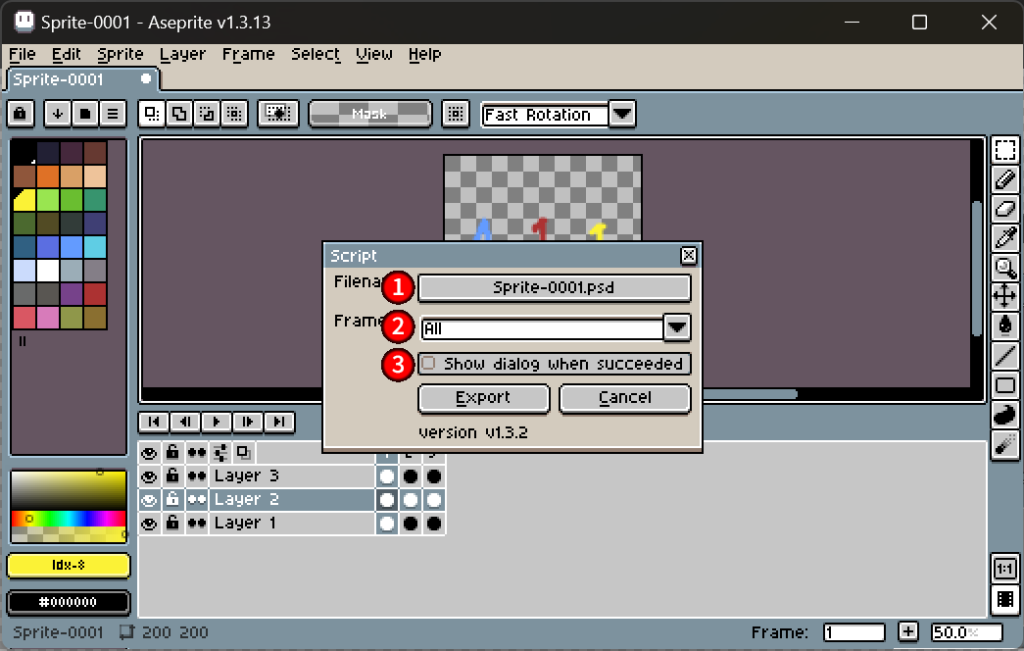The height and width of the screenshot is (651, 1024).
Task: Click the add frame plus button
Action: [x=908, y=631]
